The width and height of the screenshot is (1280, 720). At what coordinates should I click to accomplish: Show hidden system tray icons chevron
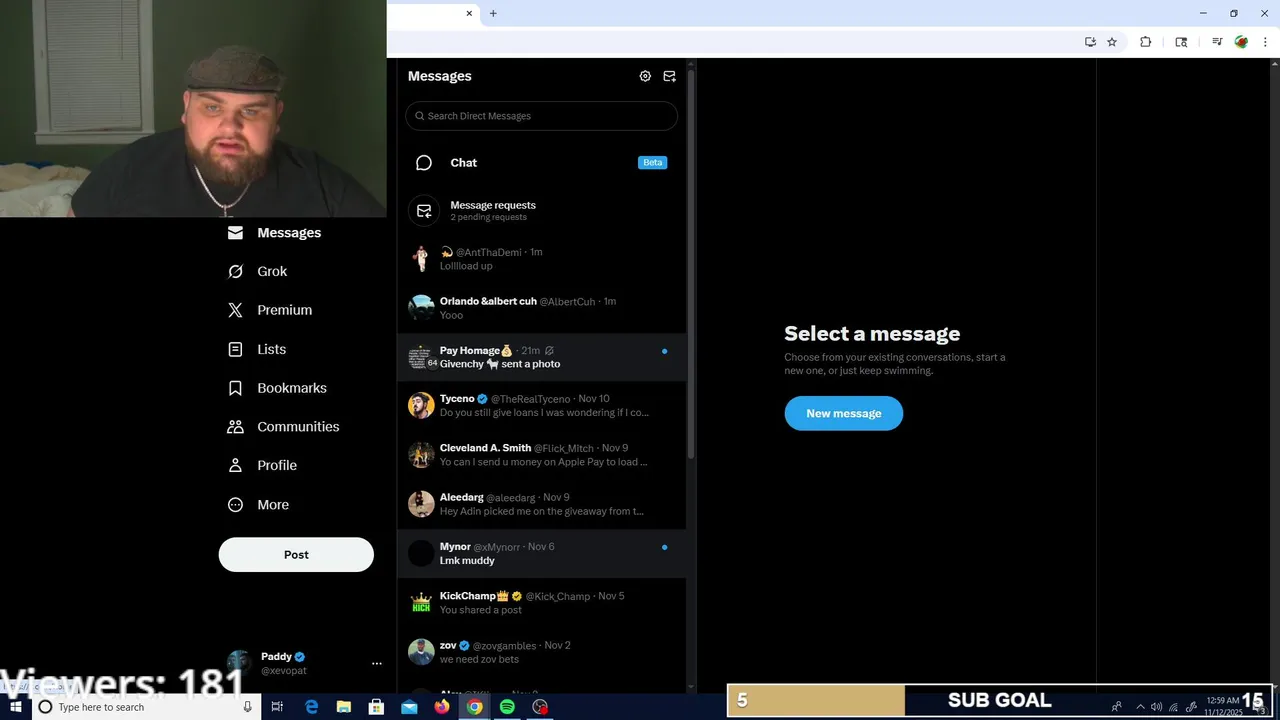coord(1140,707)
